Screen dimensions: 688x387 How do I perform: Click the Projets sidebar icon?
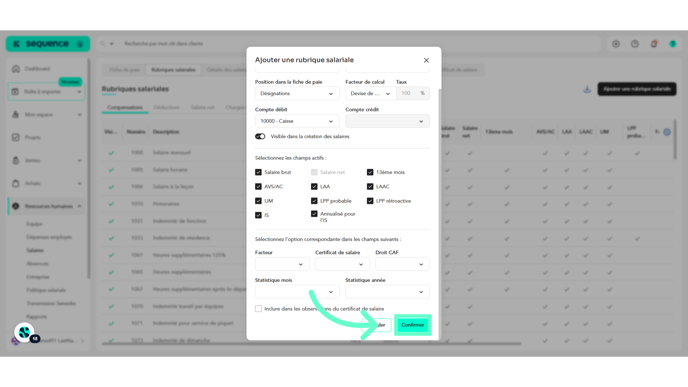(x=16, y=137)
